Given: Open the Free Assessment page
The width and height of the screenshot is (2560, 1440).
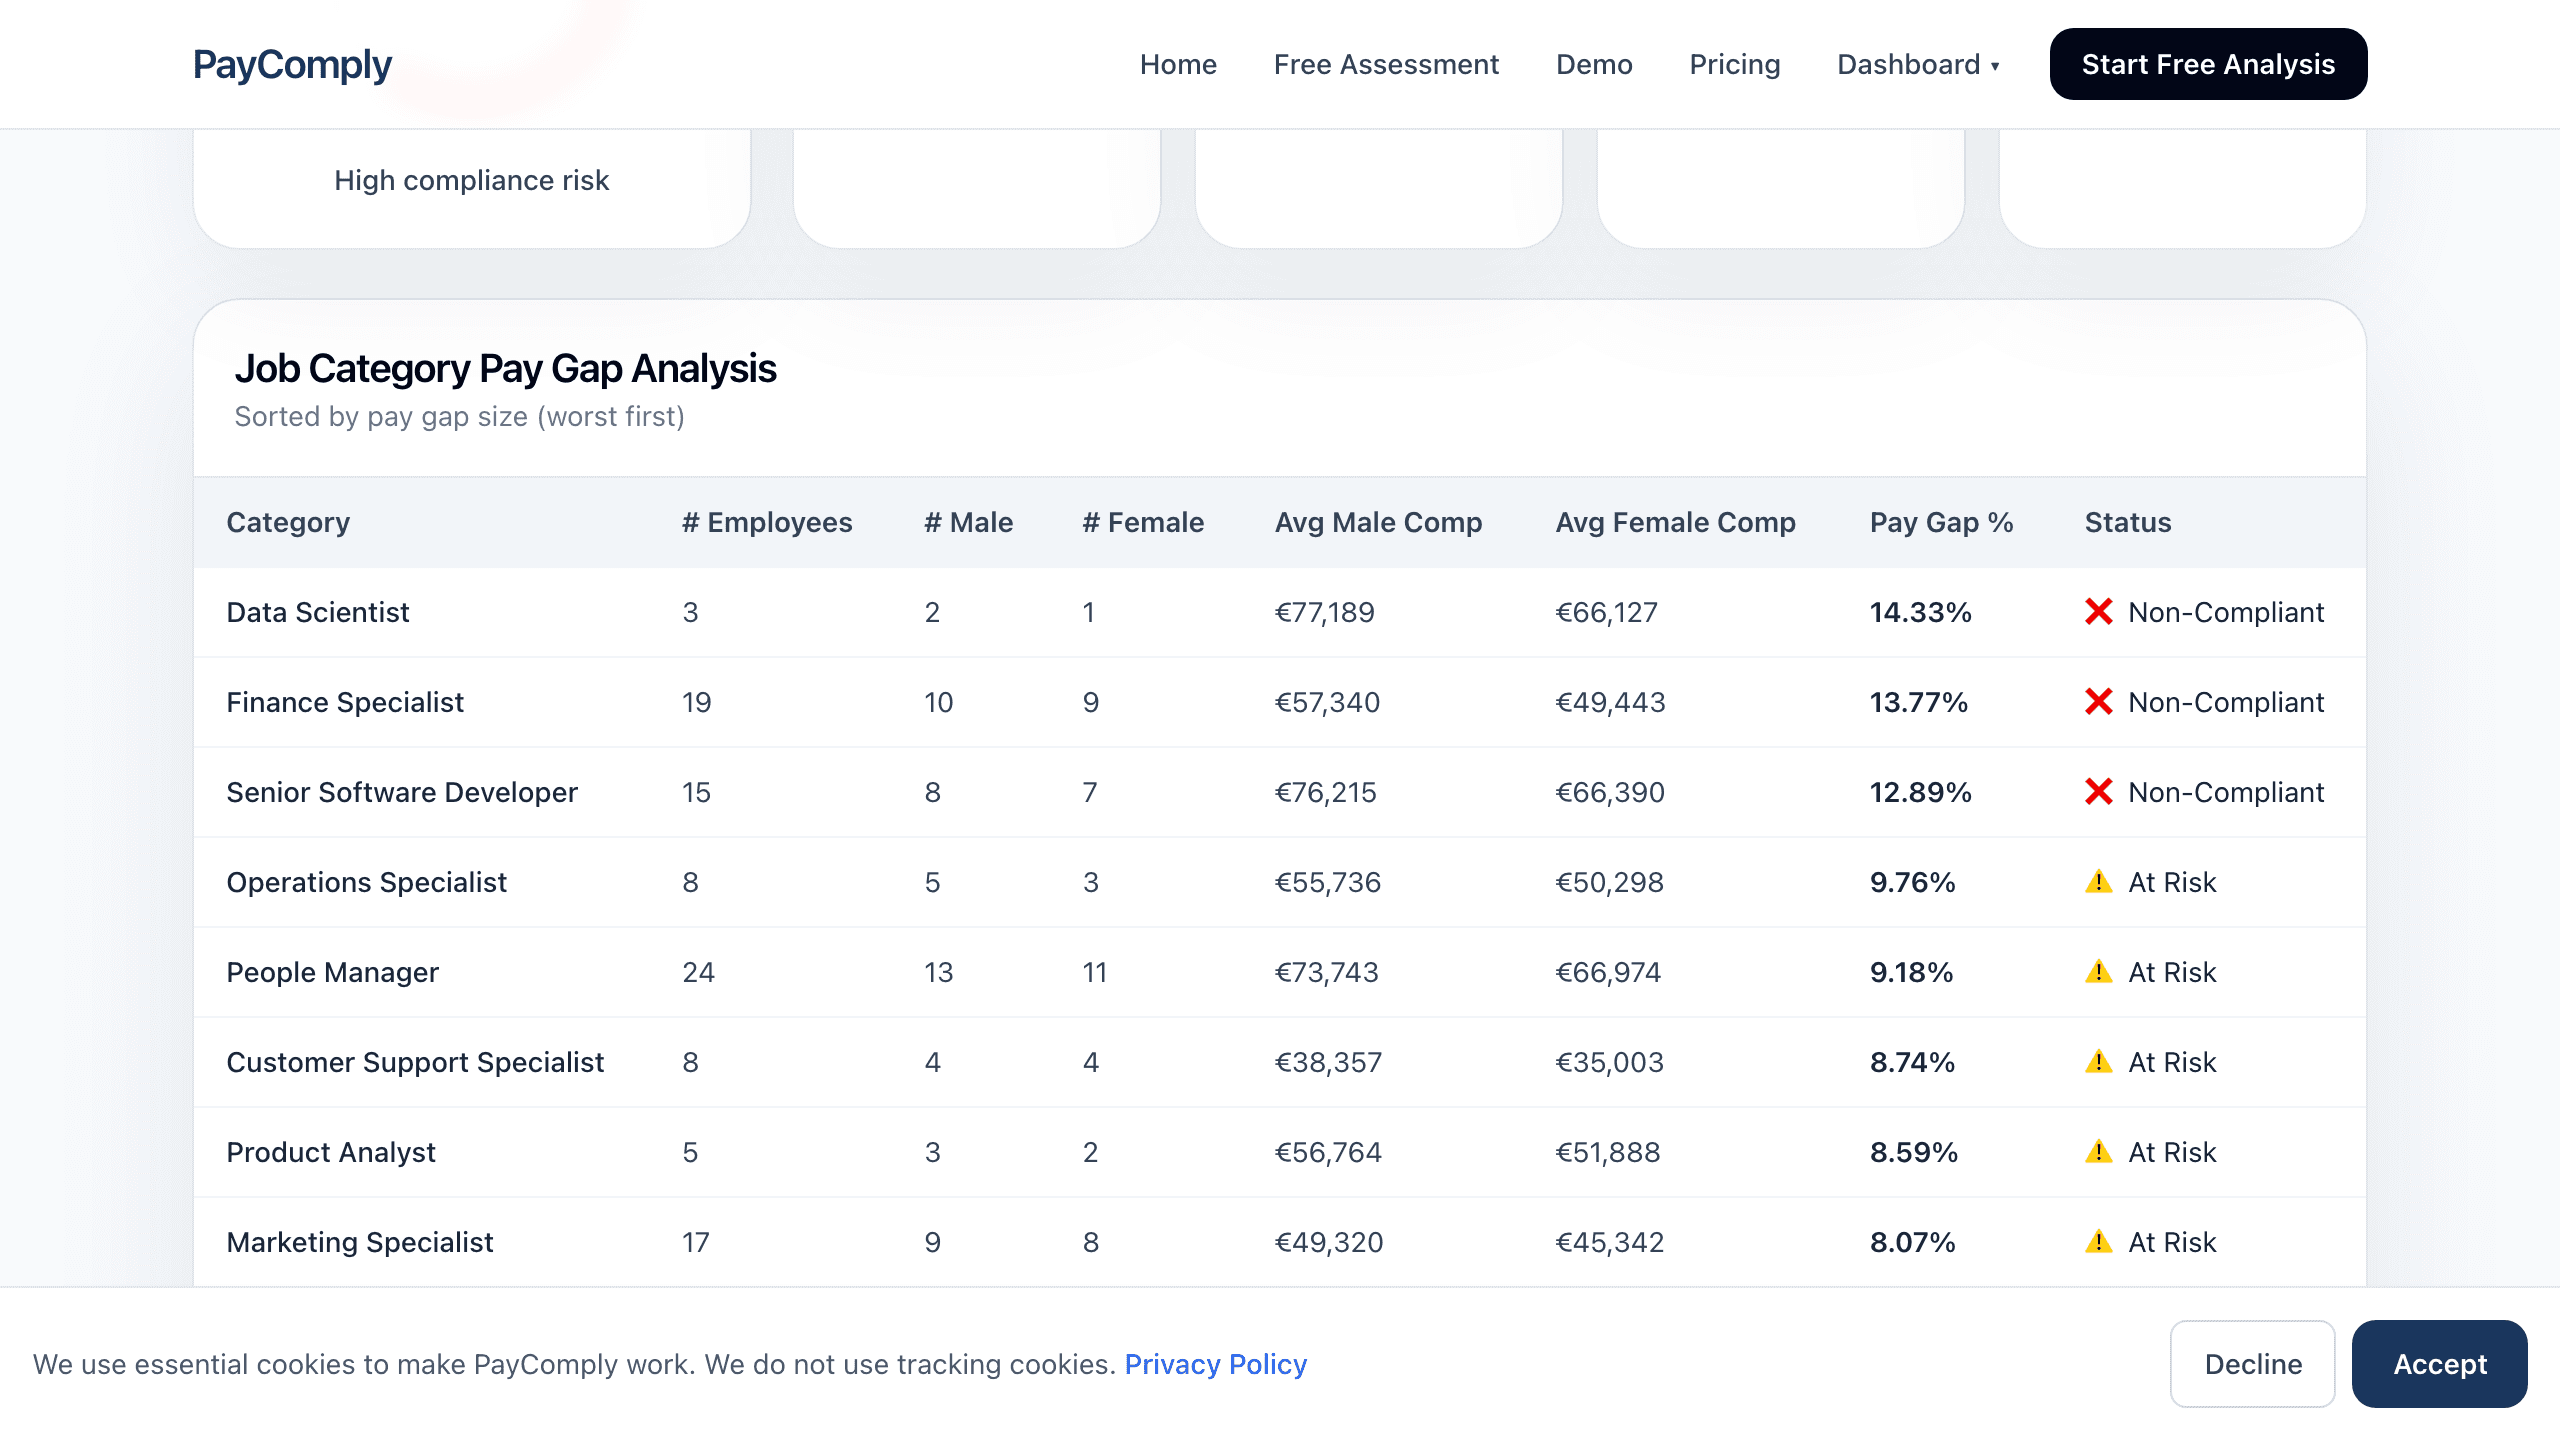Looking at the screenshot, I should tap(1386, 64).
